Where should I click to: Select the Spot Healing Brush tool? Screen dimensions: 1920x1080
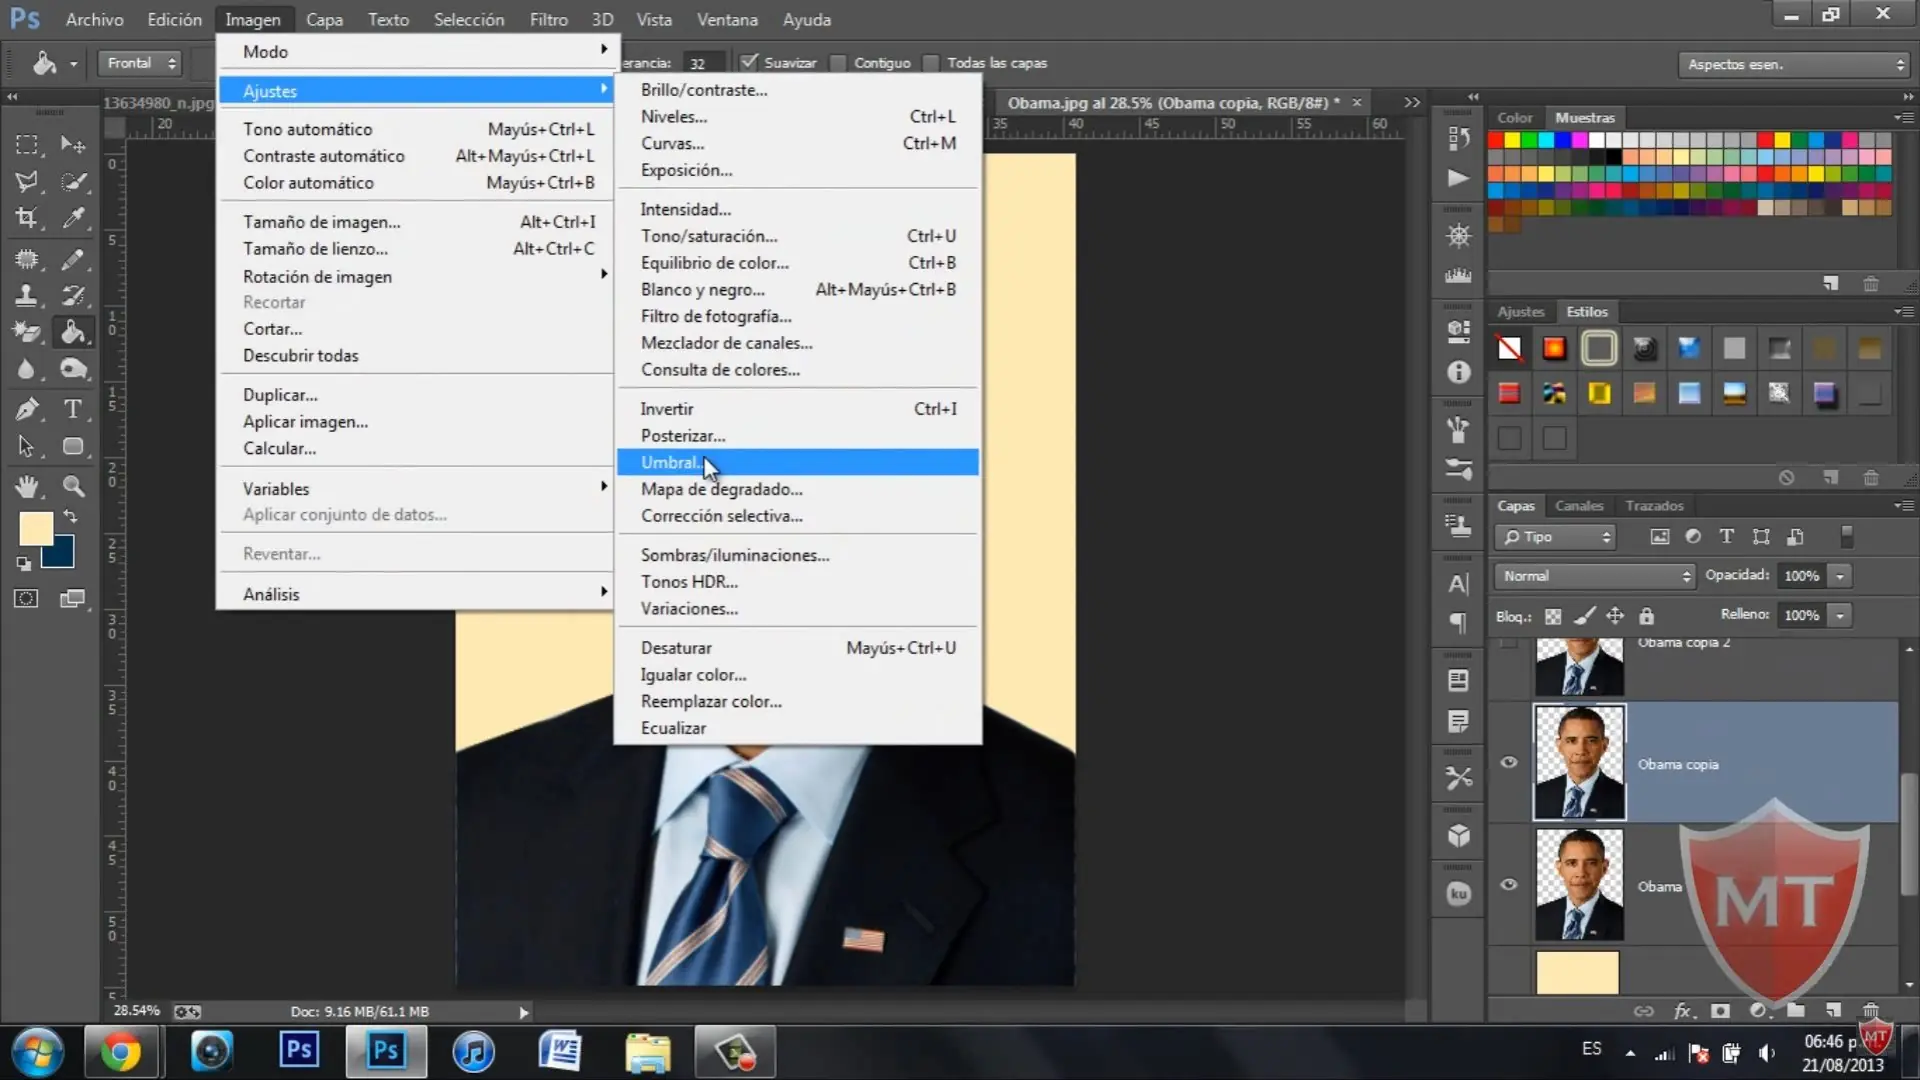(x=27, y=259)
